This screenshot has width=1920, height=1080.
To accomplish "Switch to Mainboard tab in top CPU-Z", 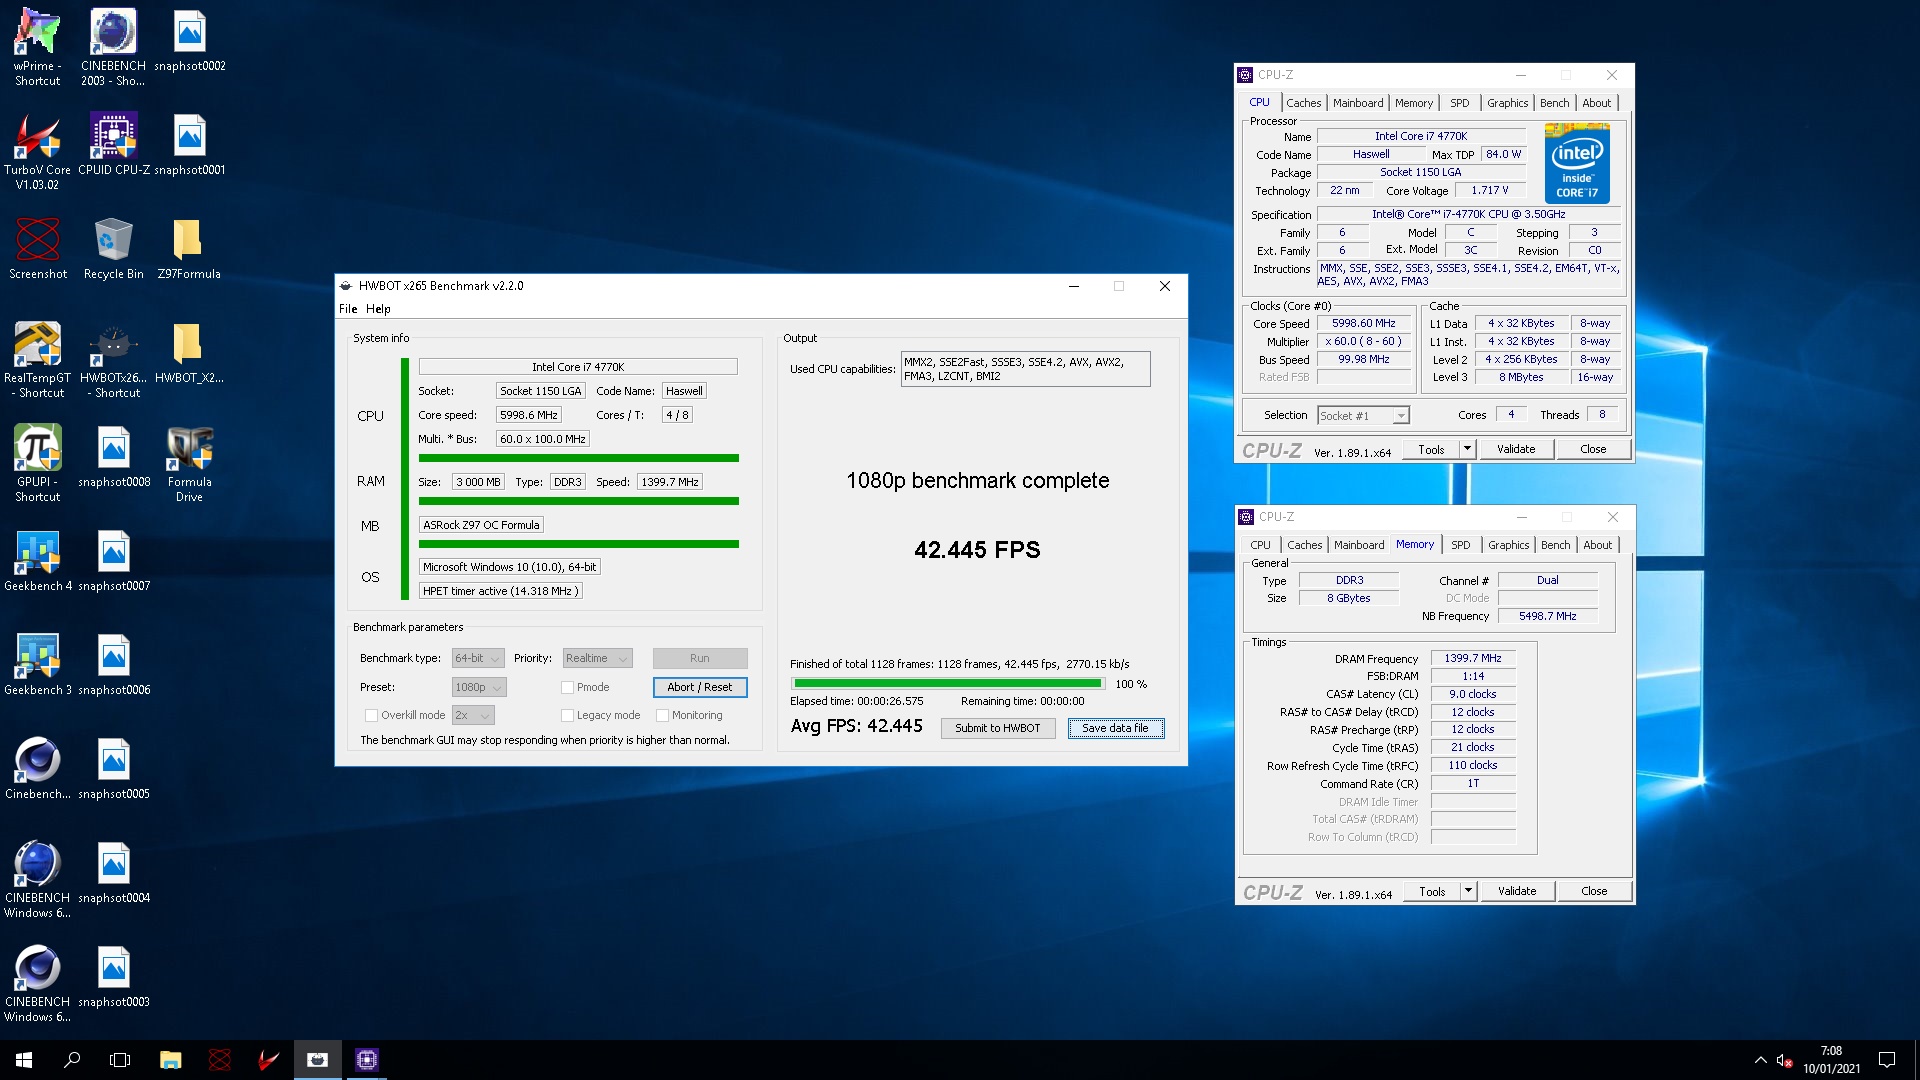I will point(1358,103).
